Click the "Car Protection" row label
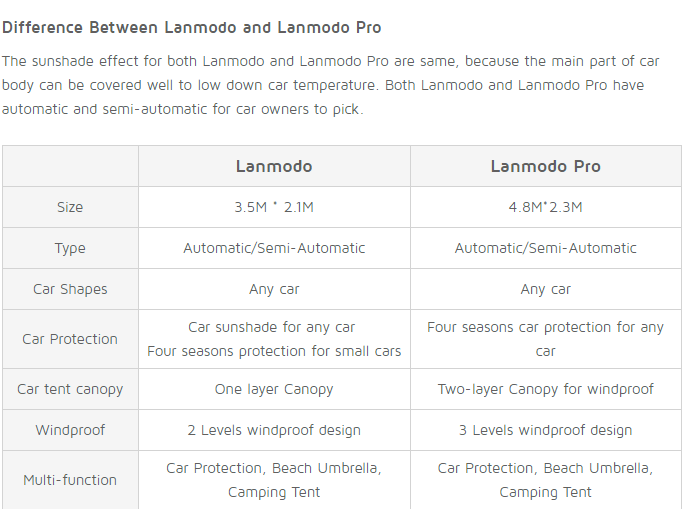 [x=70, y=339]
